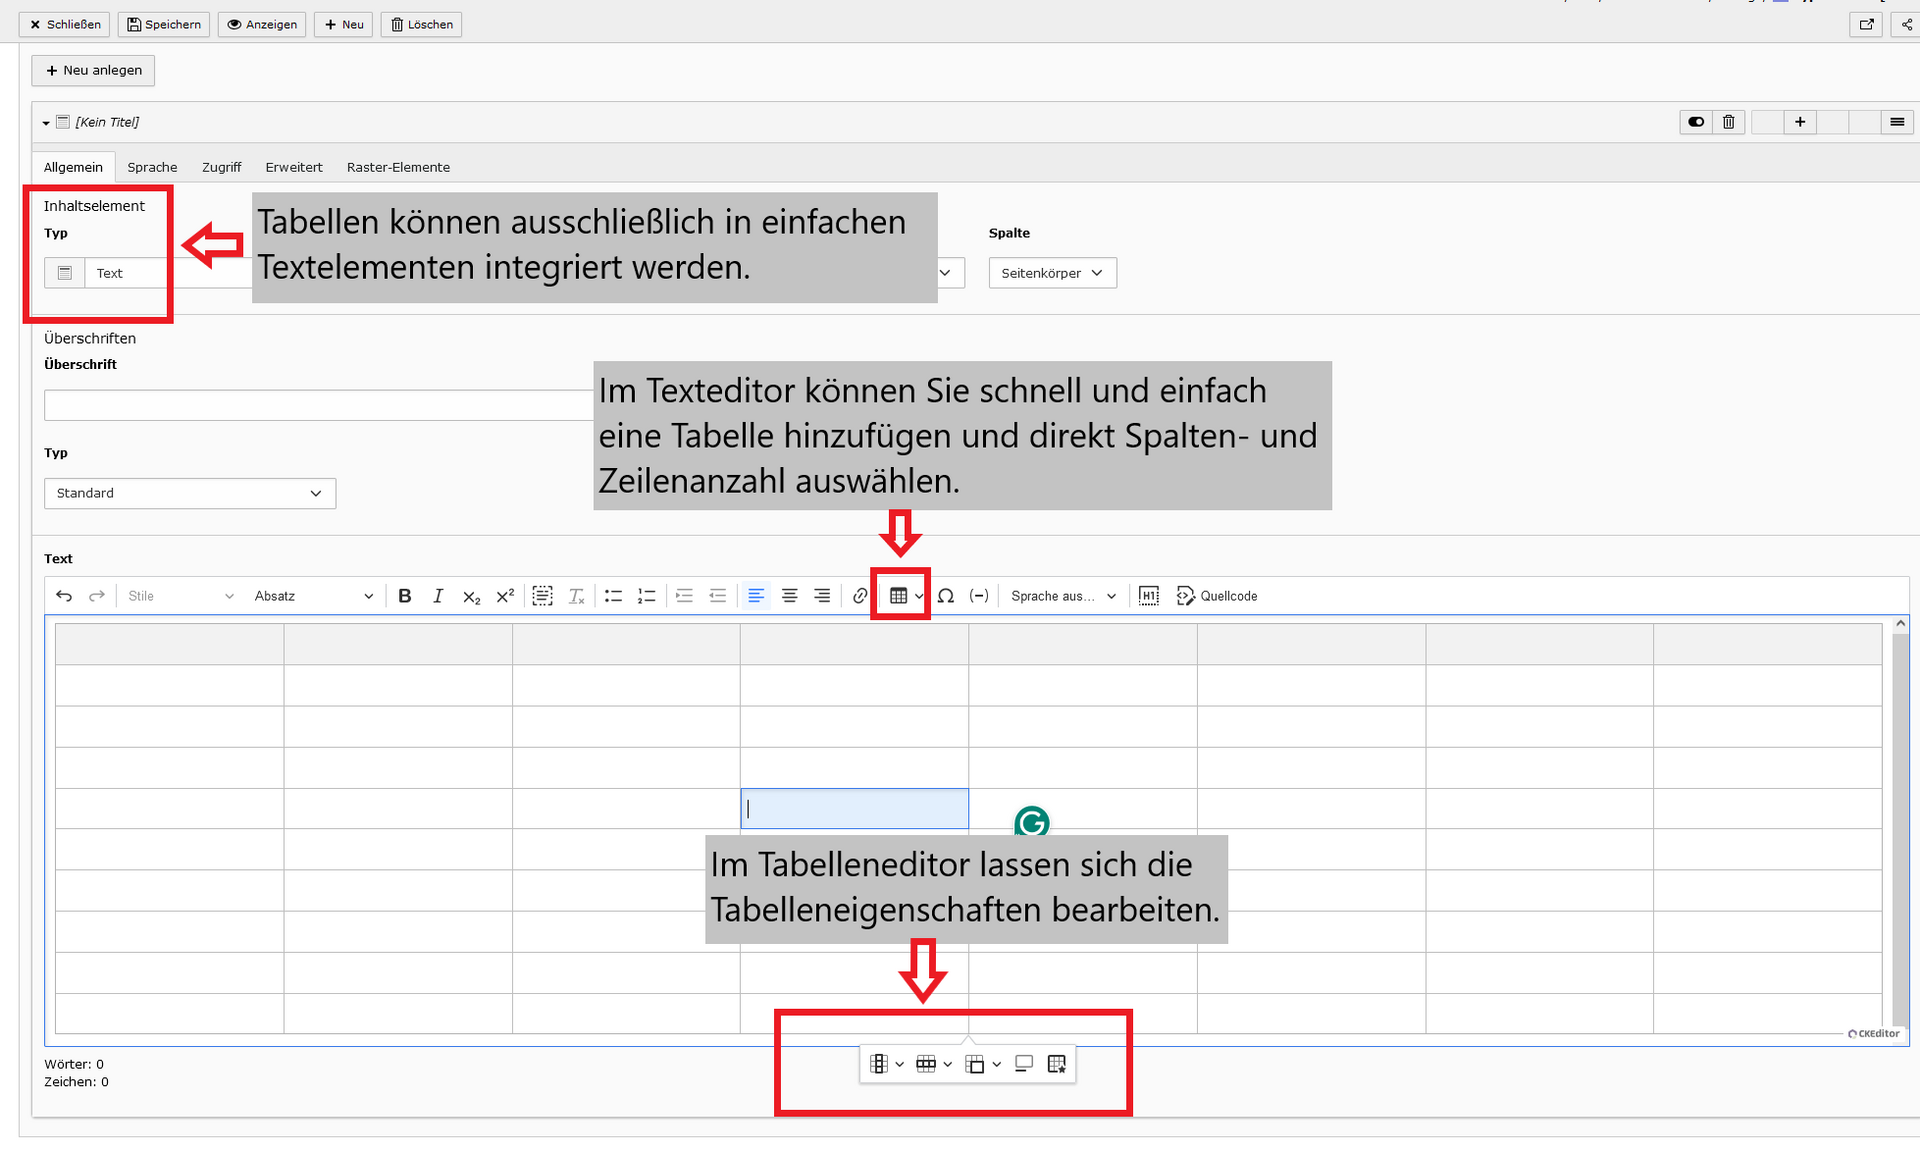Image resolution: width=1920 pixels, height=1152 pixels.
Task: Open the Absatz paragraph format dropdown
Action: click(313, 596)
